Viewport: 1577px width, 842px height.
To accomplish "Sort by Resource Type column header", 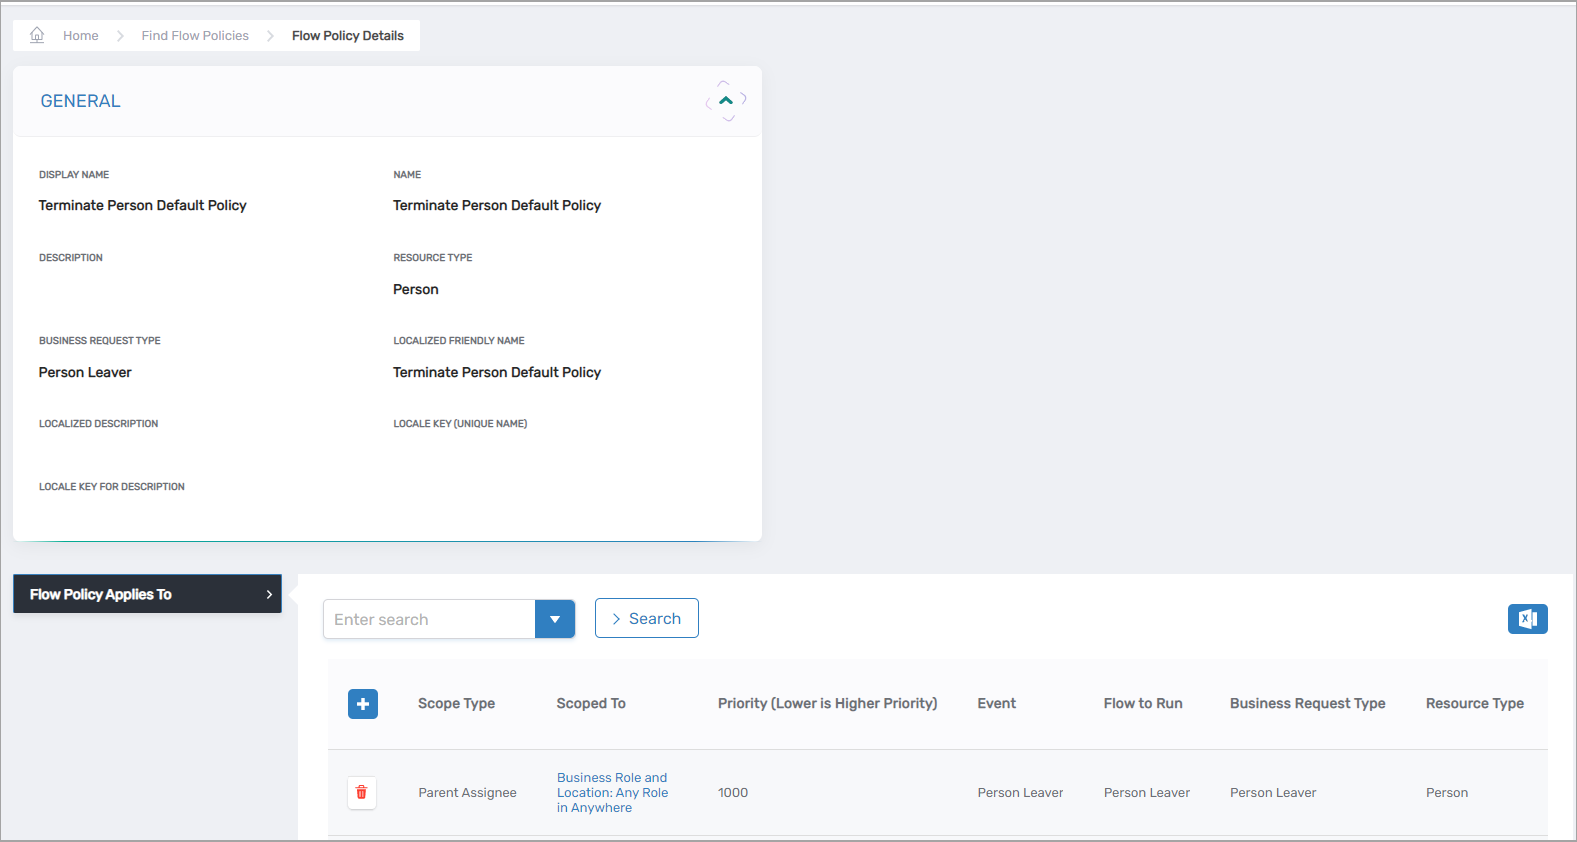I will point(1474,704).
